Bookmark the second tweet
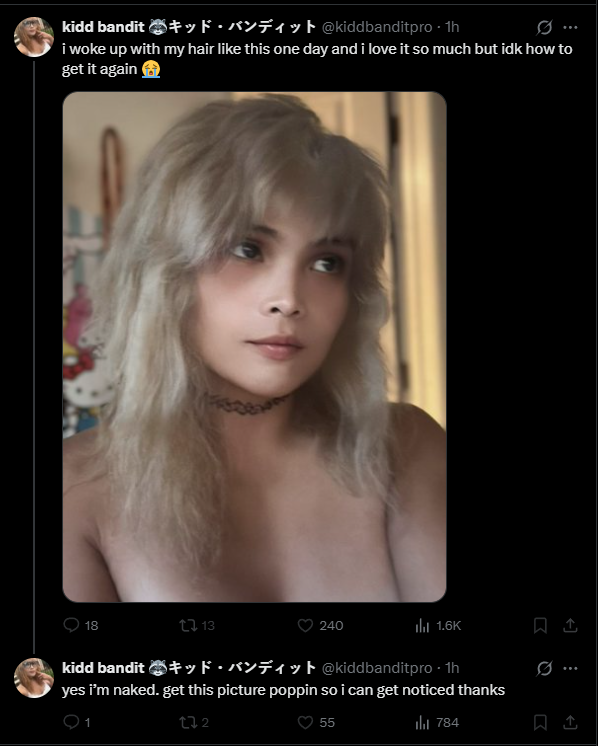This screenshot has width=598, height=746. click(x=540, y=722)
